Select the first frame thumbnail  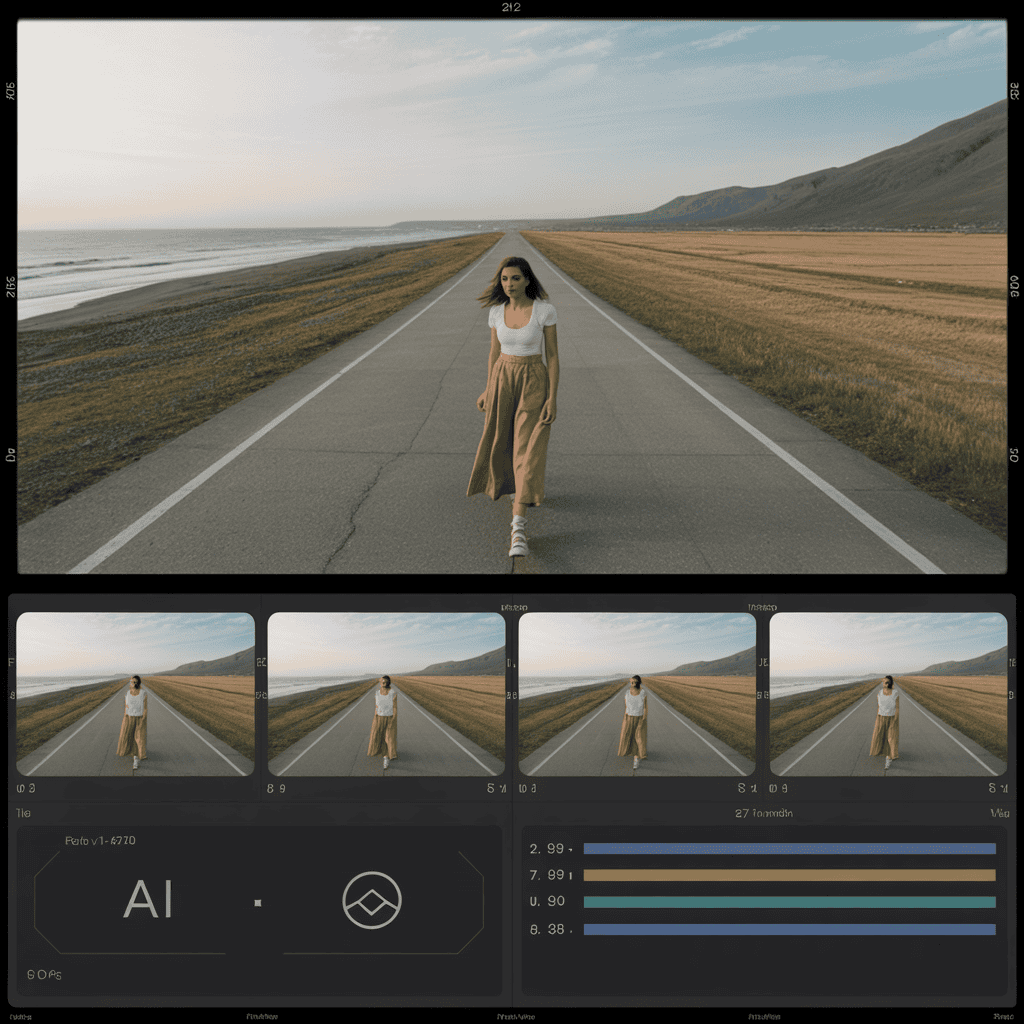click(135, 694)
